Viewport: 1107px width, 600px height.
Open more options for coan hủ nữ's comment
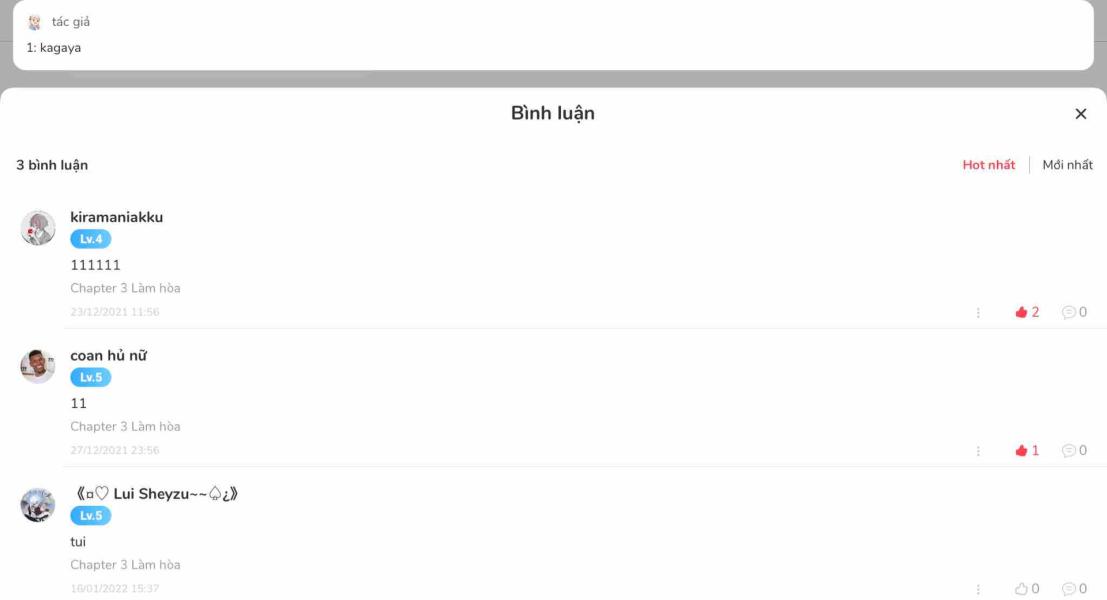[x=978, y=450]
